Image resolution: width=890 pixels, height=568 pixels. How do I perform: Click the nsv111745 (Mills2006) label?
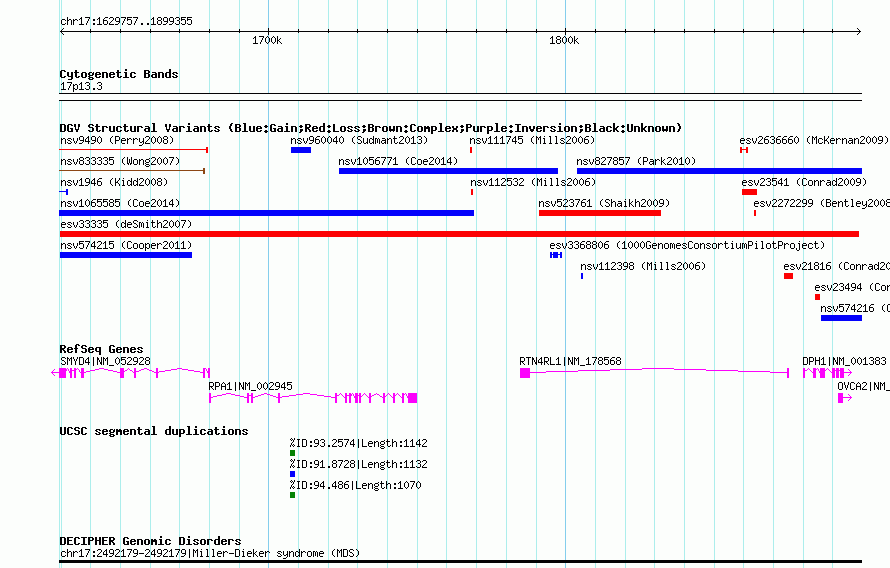pos(532,140)
